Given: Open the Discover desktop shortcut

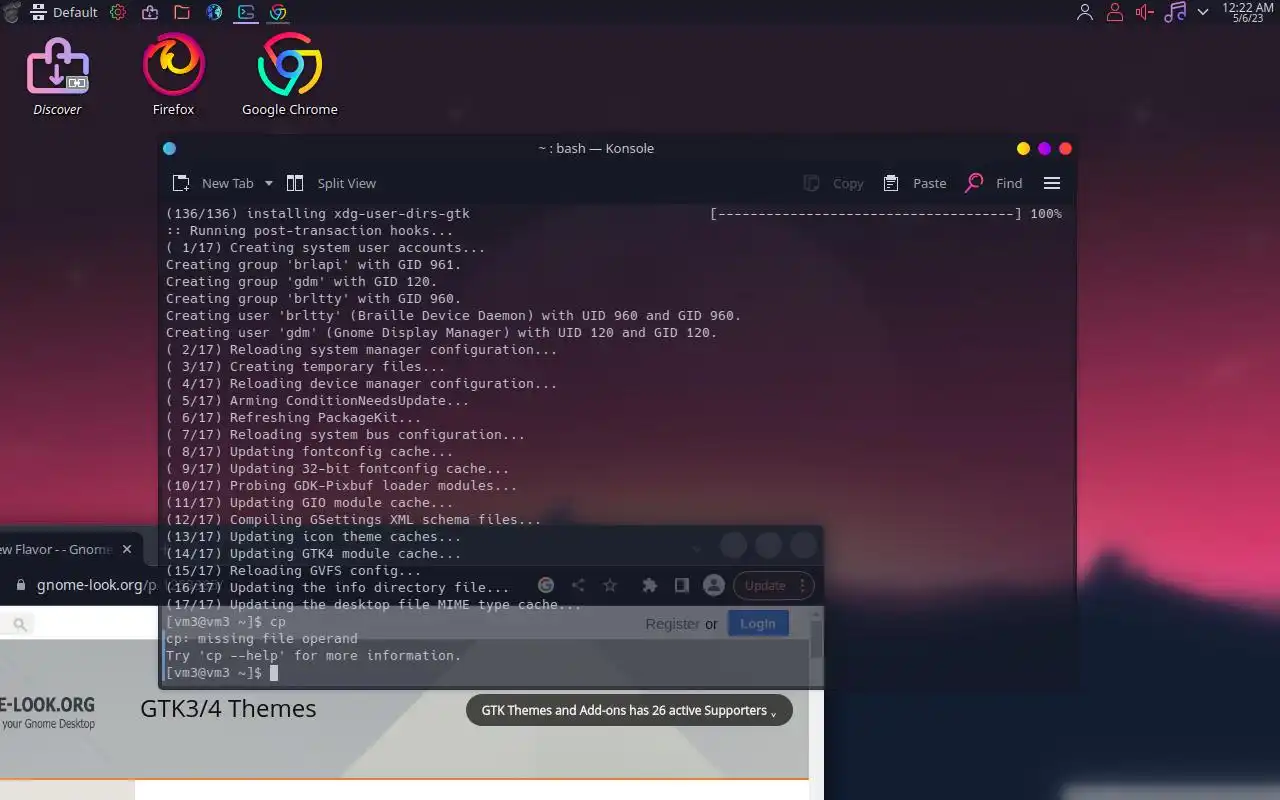Looking at the screenshot, I should point(57,76).
